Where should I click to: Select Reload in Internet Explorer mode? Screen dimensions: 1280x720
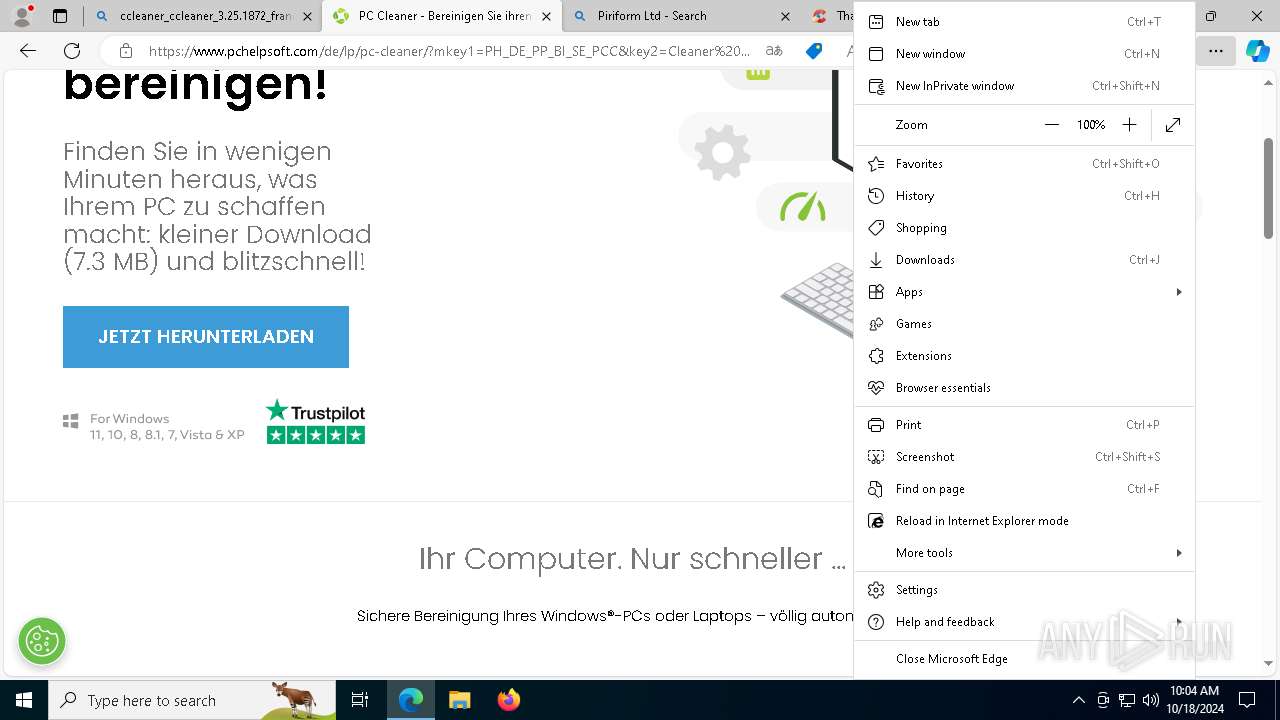pyautogui.click(x=1024, y=521)
